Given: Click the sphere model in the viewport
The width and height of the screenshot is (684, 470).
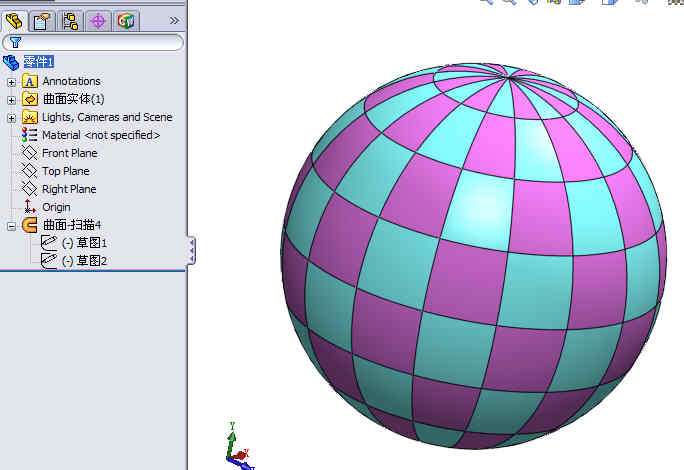Looking at the screenshot, I should (473, 256).
